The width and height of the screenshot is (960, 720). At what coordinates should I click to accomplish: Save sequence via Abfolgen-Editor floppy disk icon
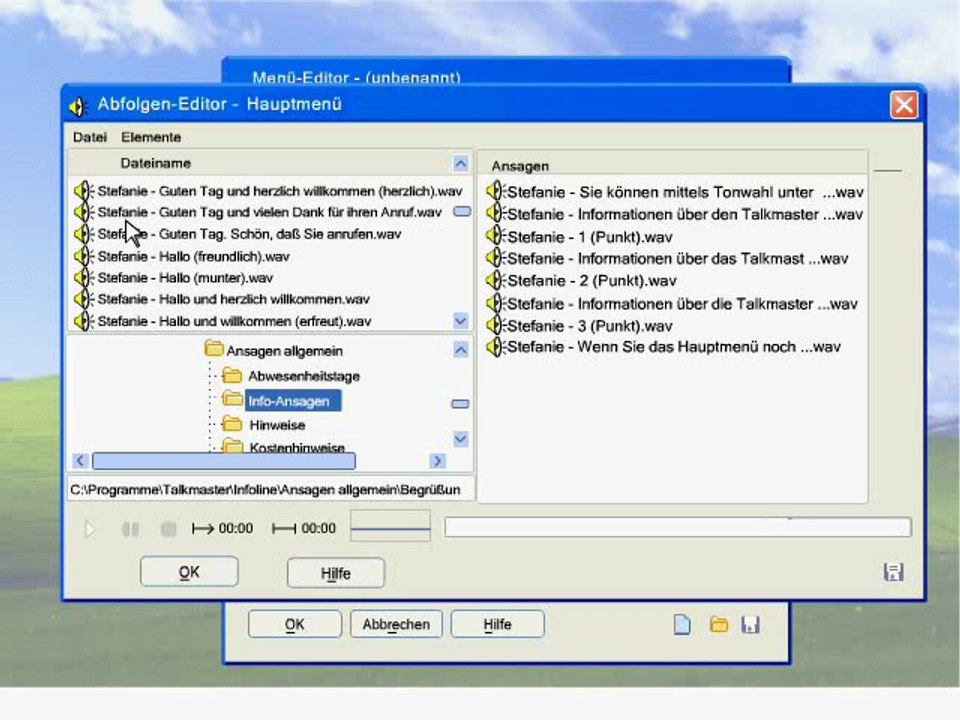click(893, 572)
